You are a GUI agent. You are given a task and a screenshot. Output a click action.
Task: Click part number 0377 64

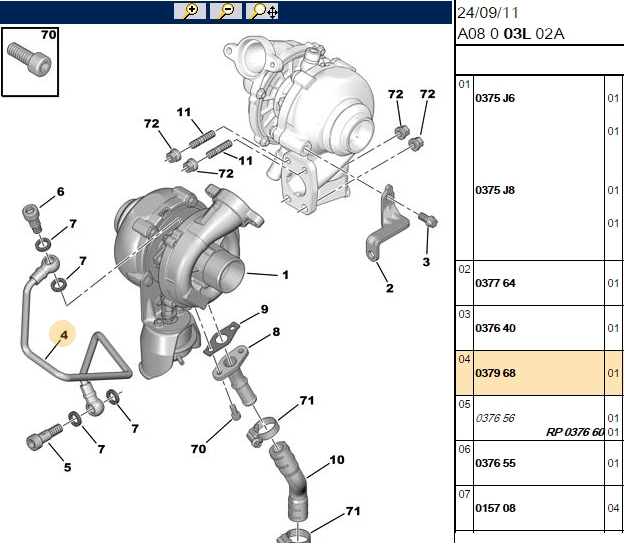(x=495, y=283)
